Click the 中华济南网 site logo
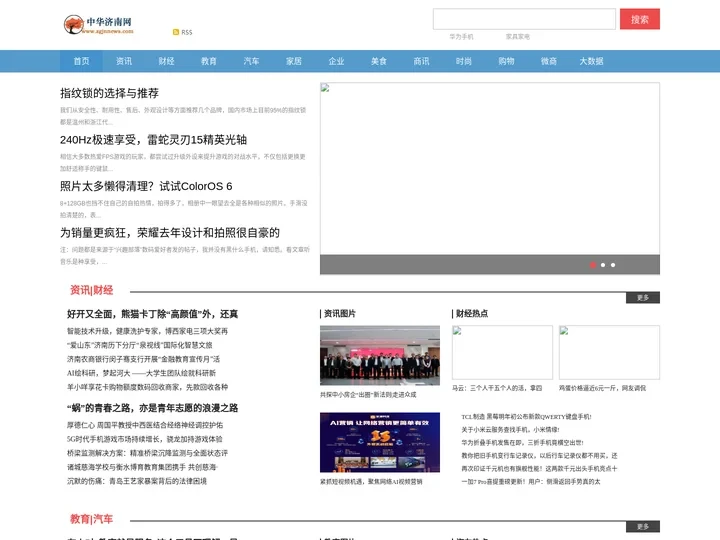 coord(98,25)
